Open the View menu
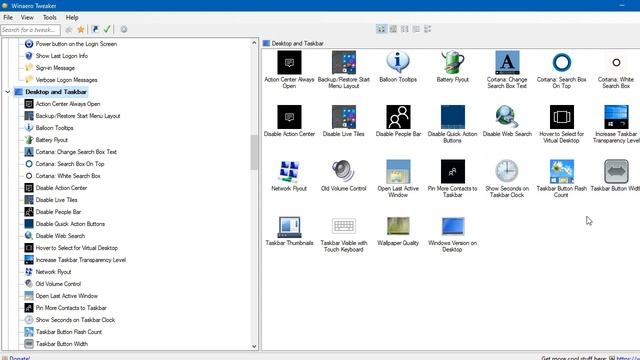The image size is (640, 360). [x=27, y=18]
